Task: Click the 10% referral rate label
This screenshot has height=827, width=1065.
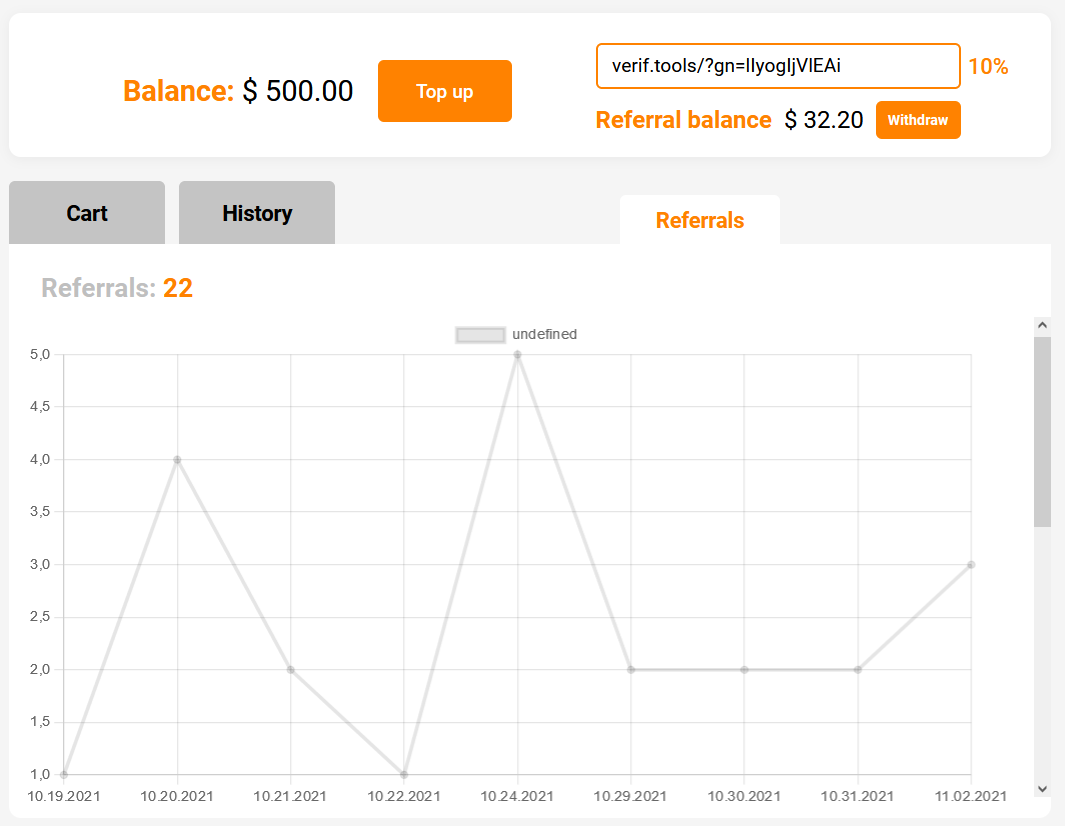Action: pos(988,67)
